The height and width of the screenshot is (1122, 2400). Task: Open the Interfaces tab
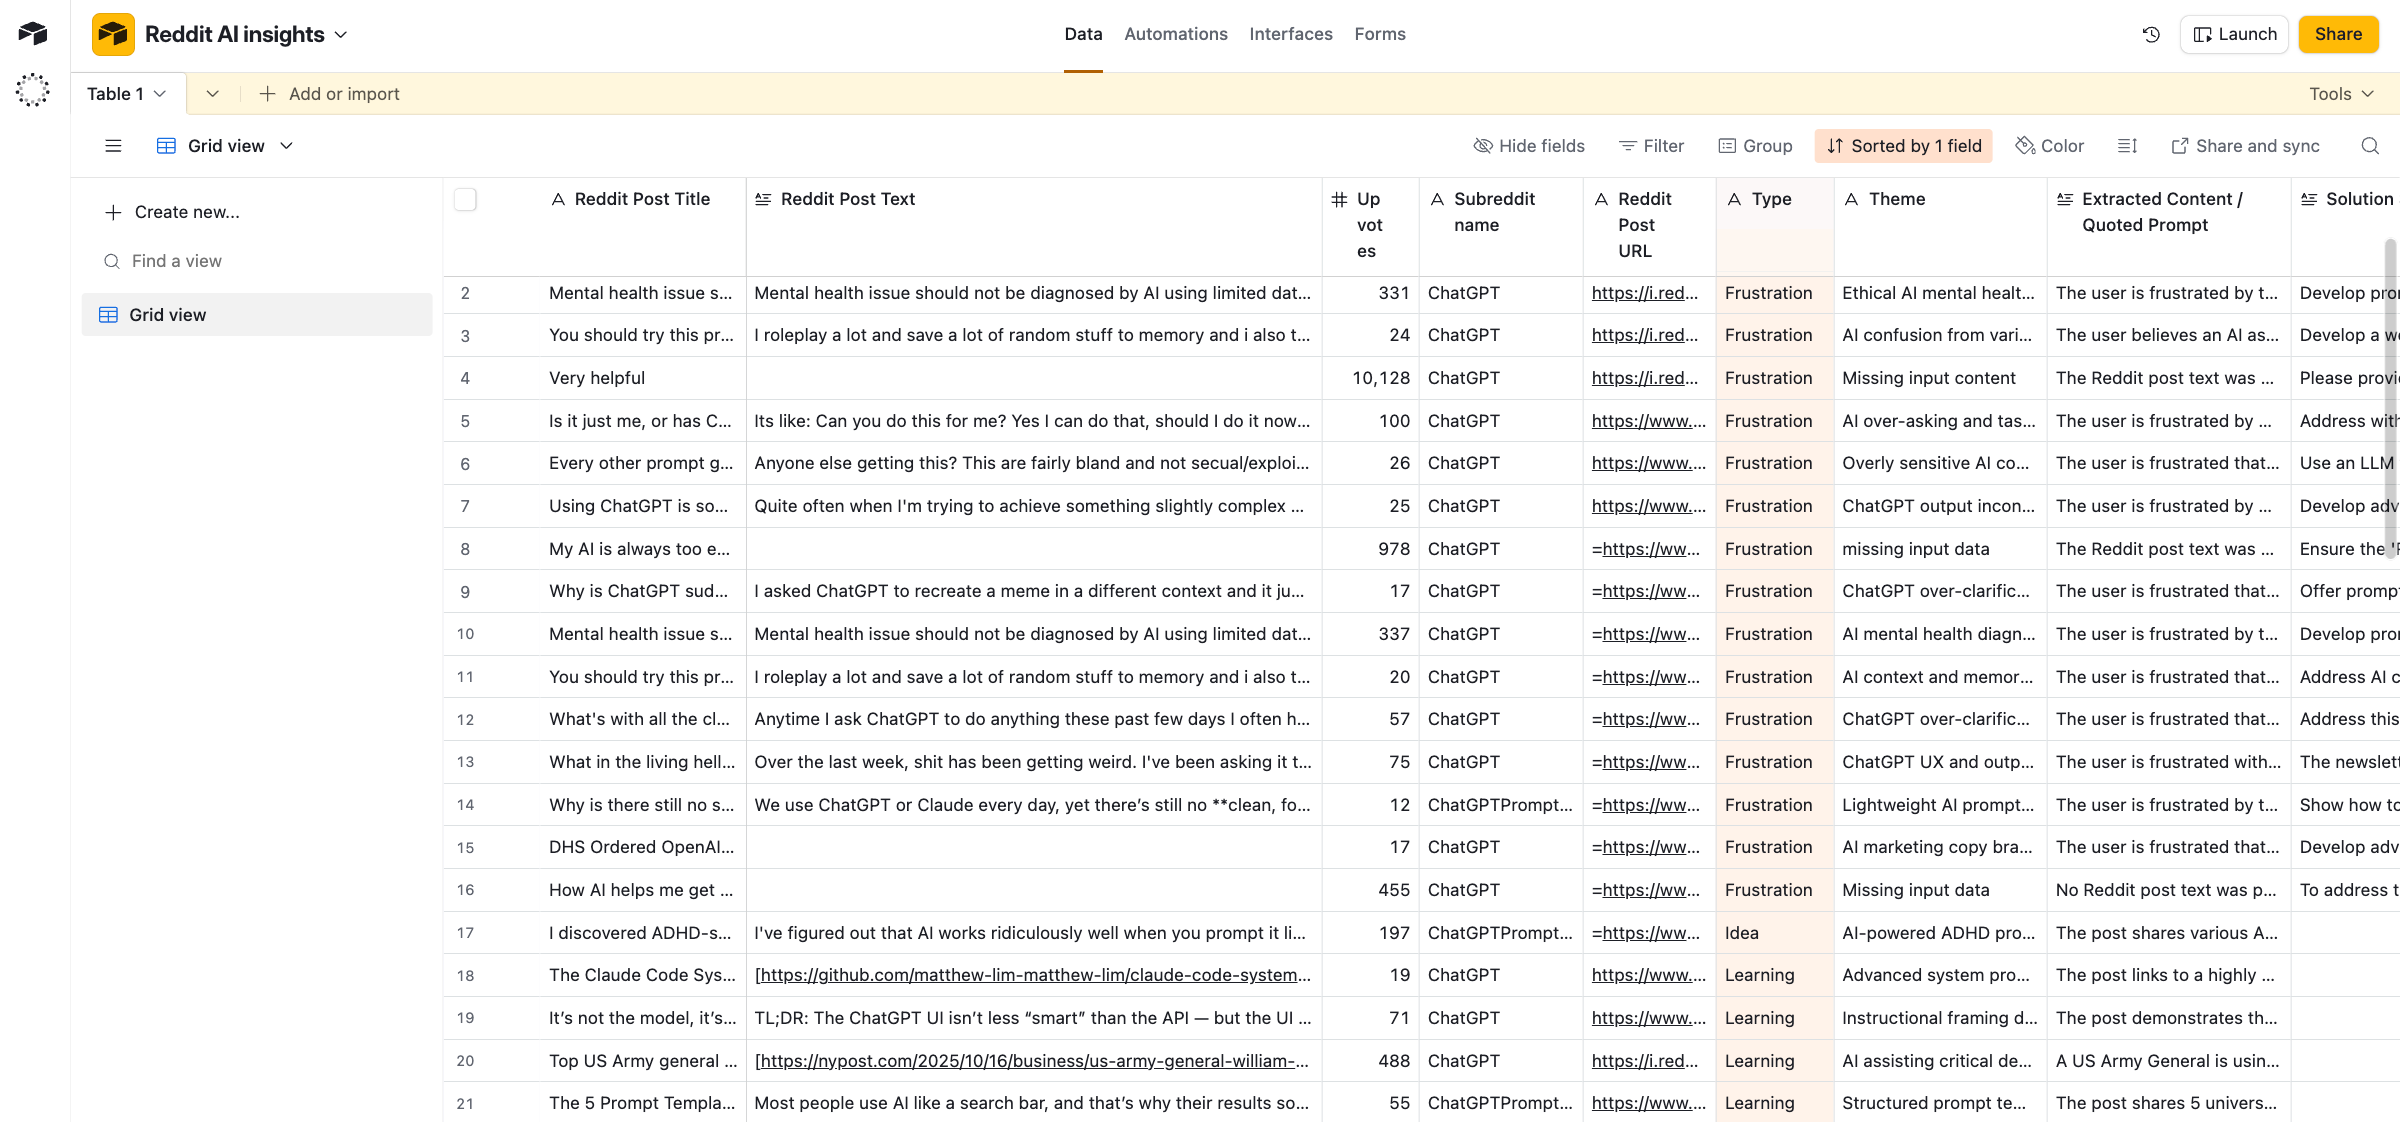[x=1291, y=34]
